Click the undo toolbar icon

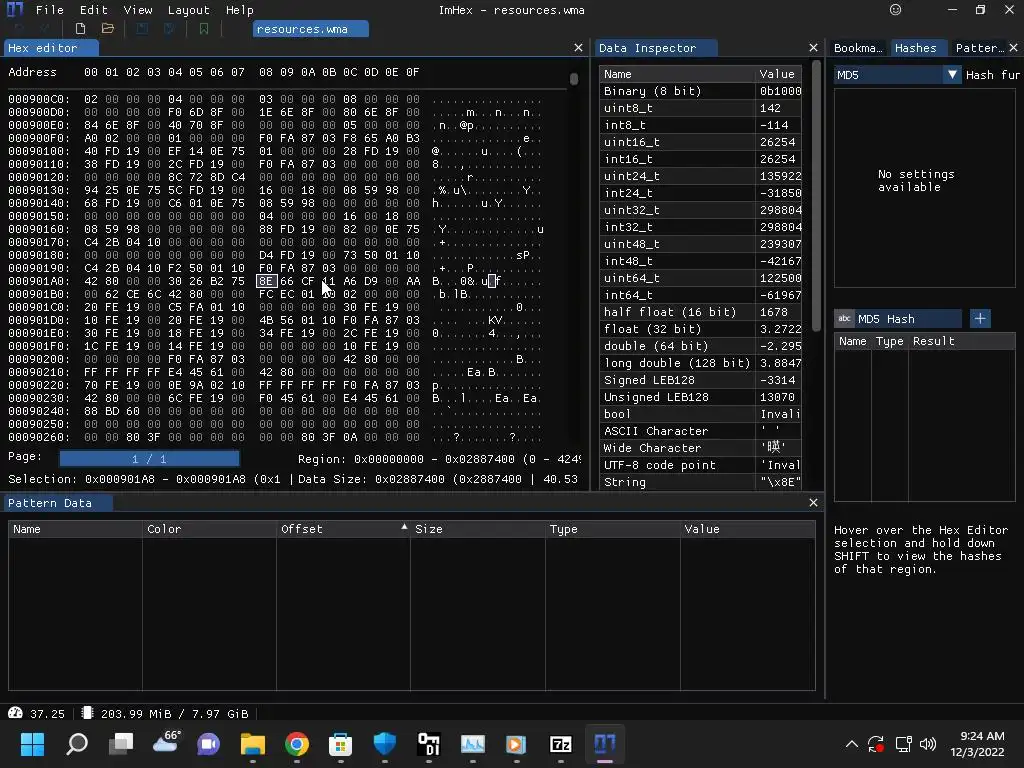[19, 29]
